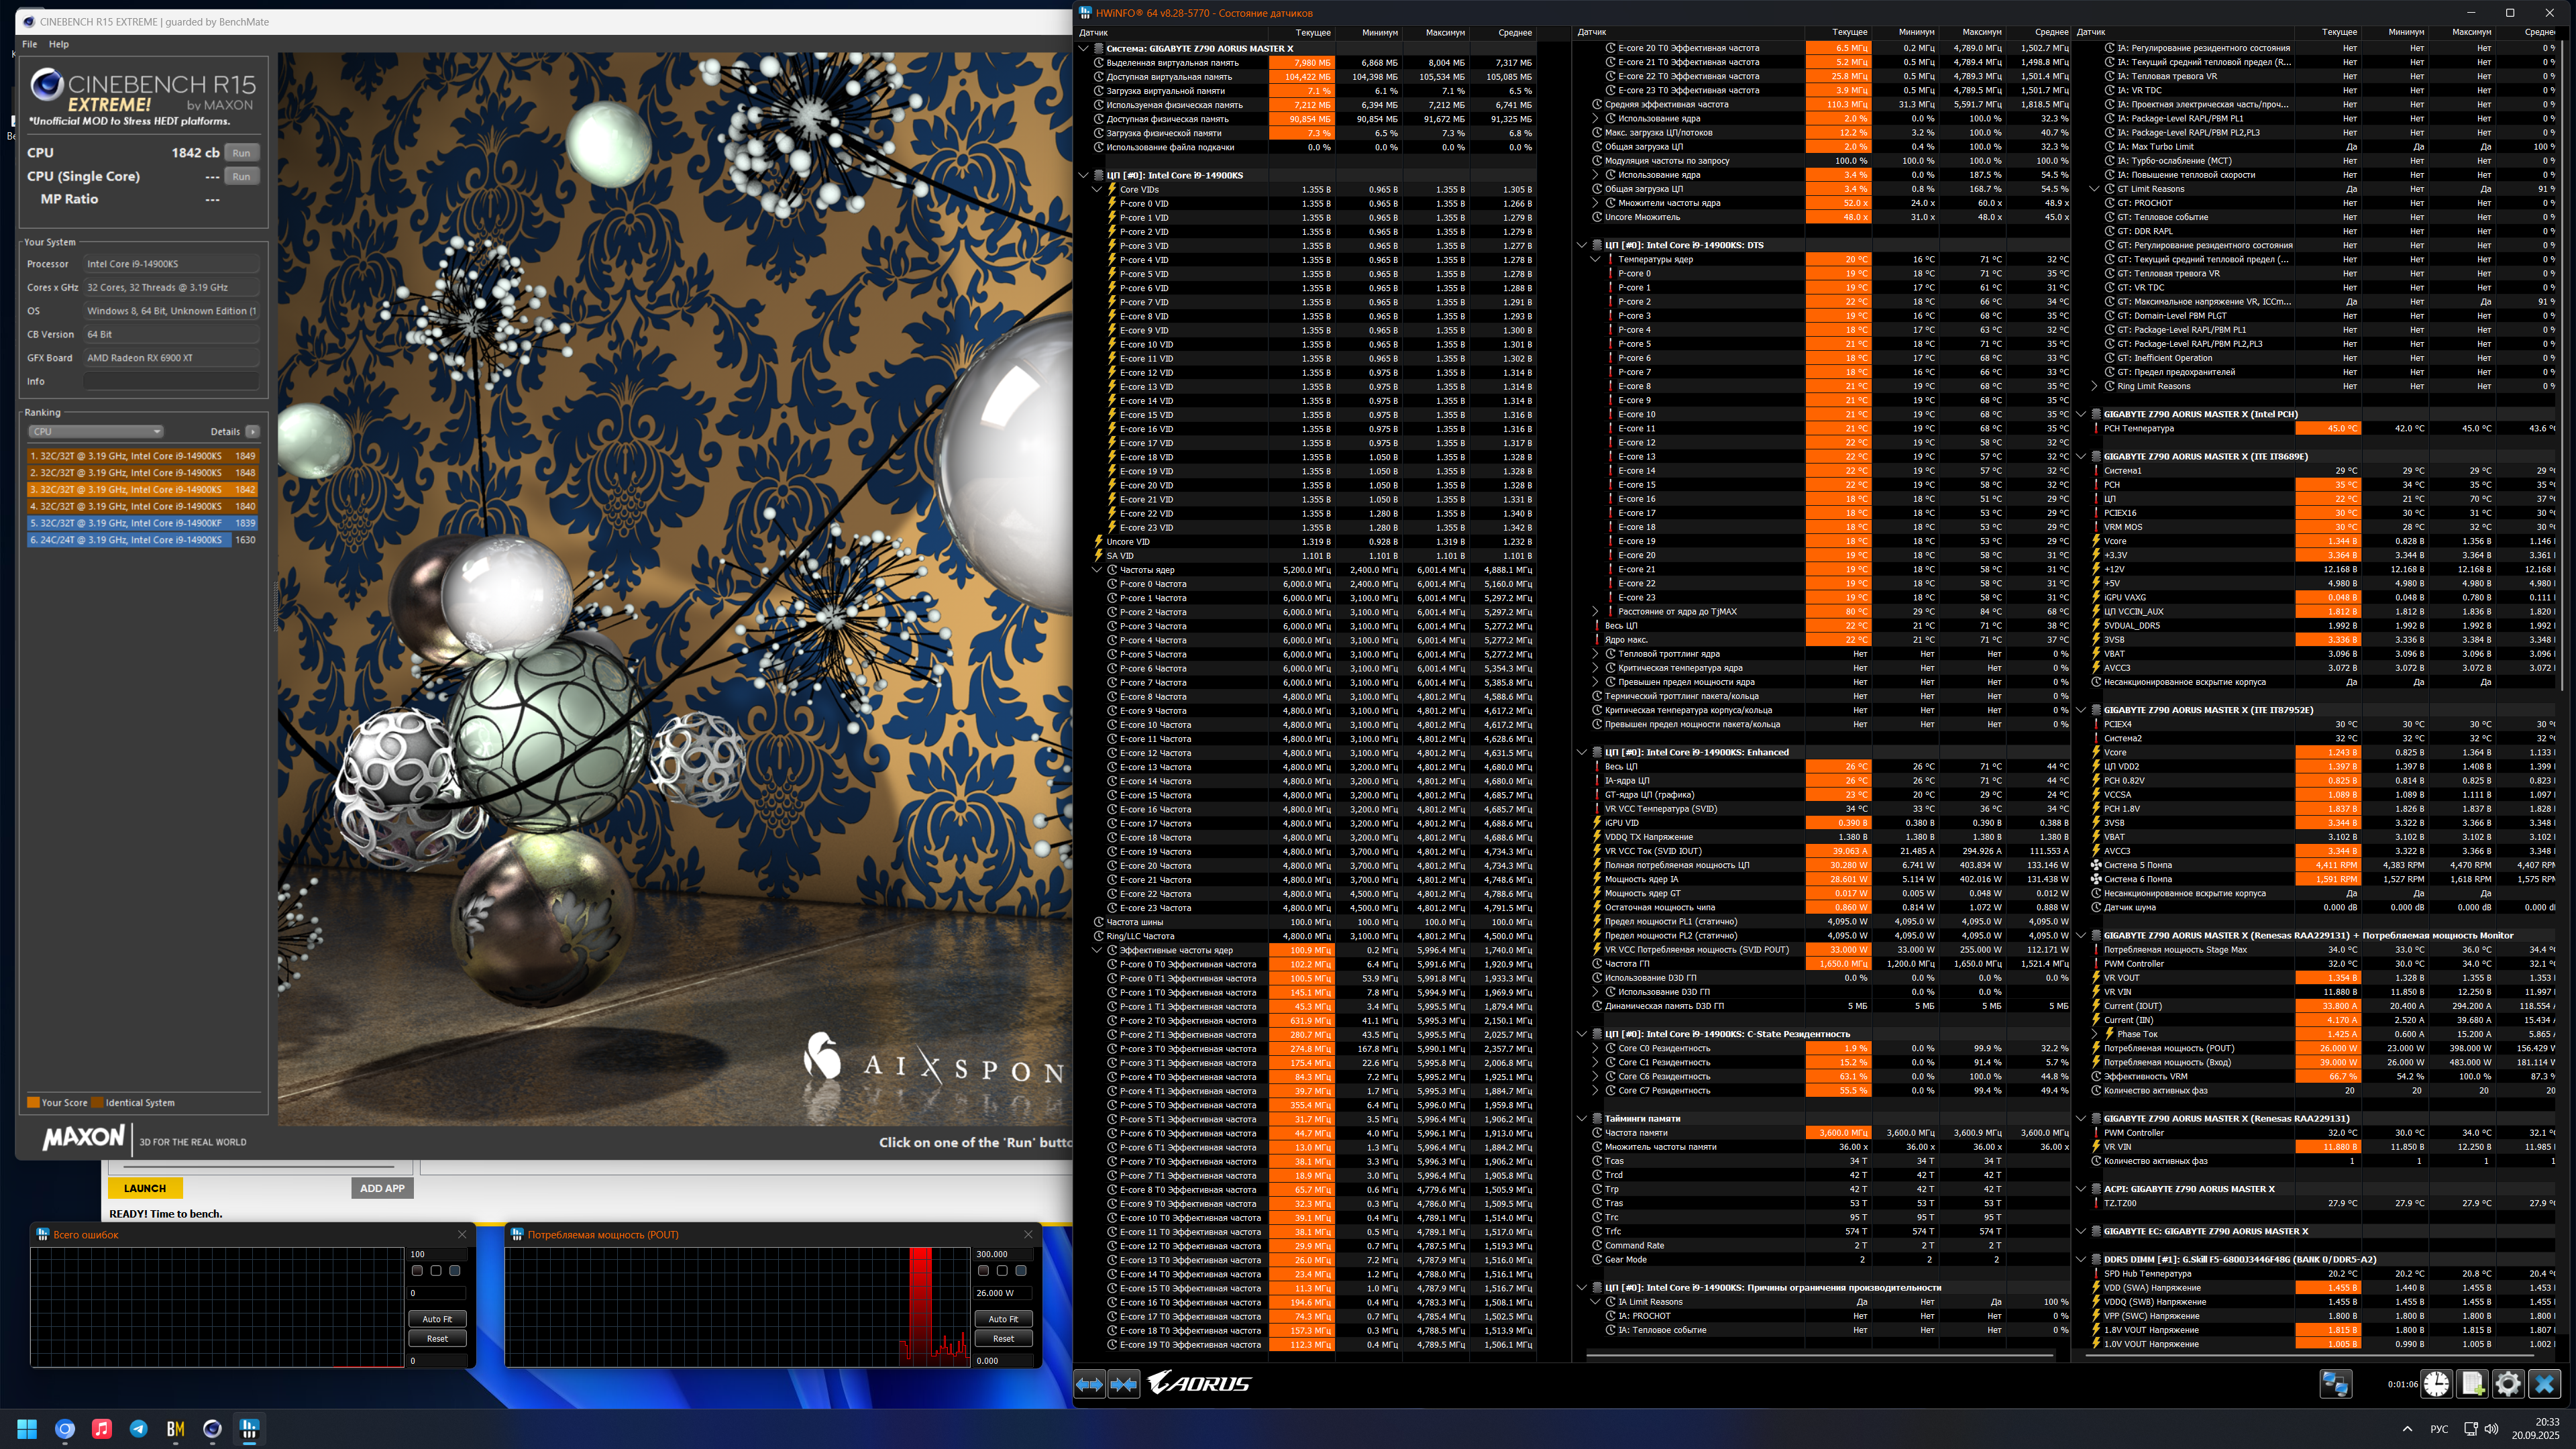Viewport: 2576px width, 1449px height.
Task: Toggle middle checkbox in Всего ошибок graph window
Action: pyautogui.click(x=436, y=1271)
